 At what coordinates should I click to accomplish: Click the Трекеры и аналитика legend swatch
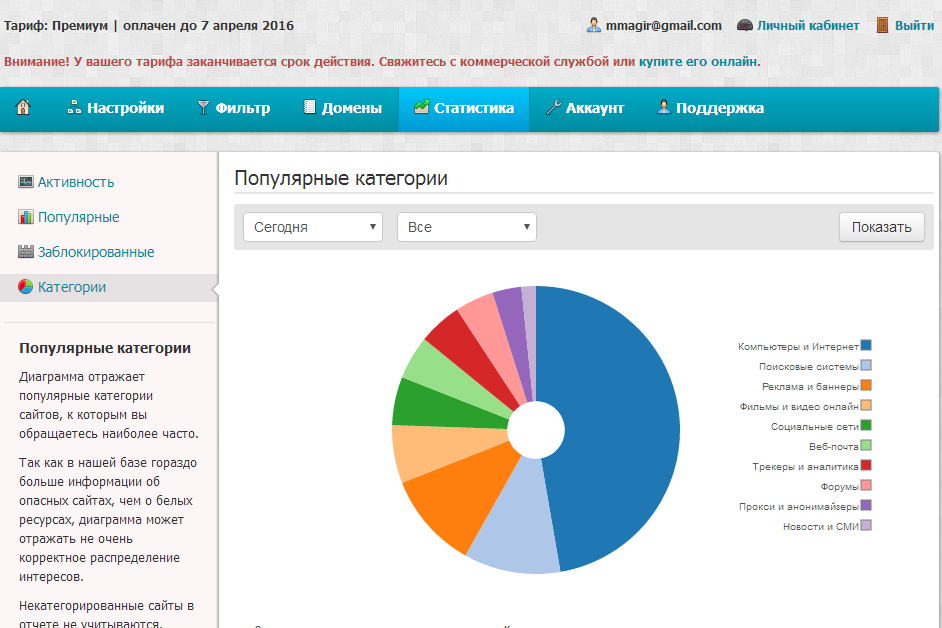point(866,465)
